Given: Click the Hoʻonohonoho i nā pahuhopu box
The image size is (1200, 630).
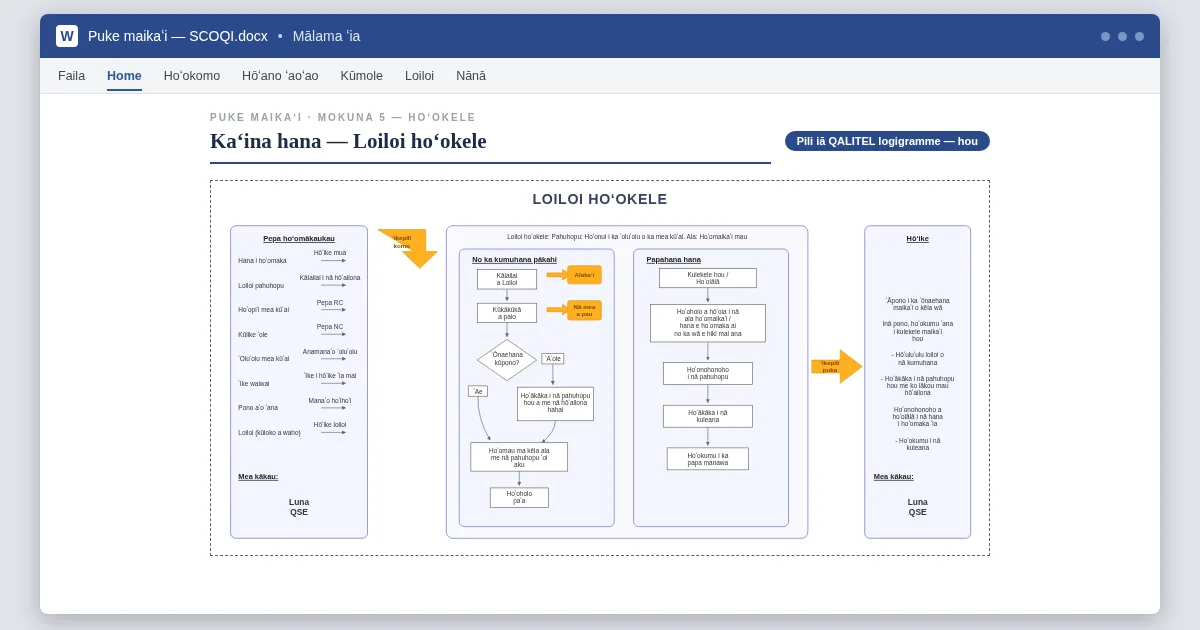Looking at the screenshot, I should [708, 373].
